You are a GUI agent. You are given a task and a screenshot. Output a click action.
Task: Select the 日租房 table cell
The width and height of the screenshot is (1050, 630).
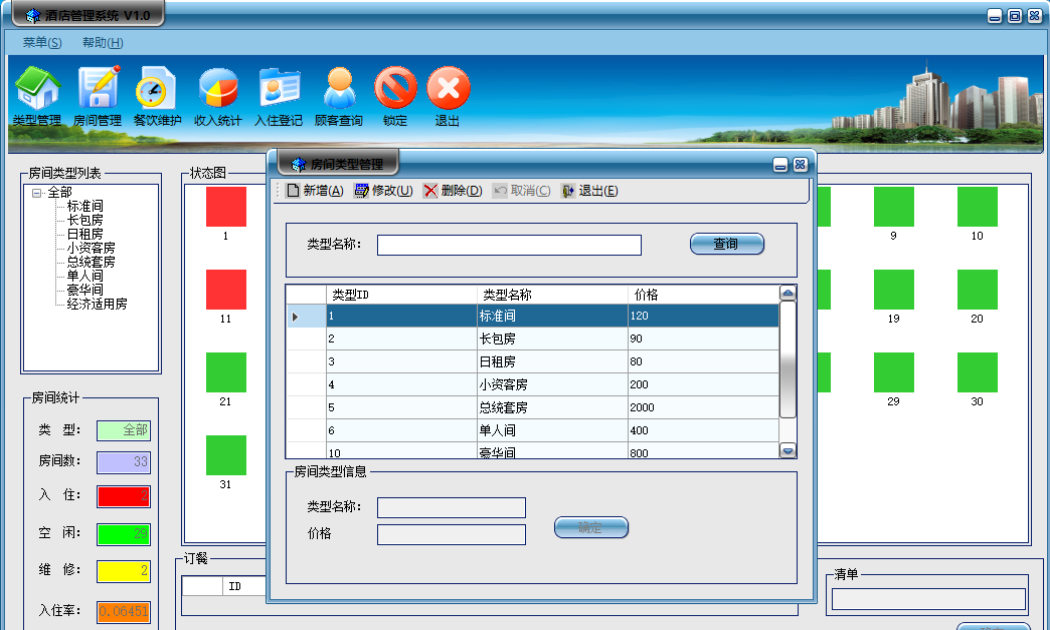click(x=552, y=362)
